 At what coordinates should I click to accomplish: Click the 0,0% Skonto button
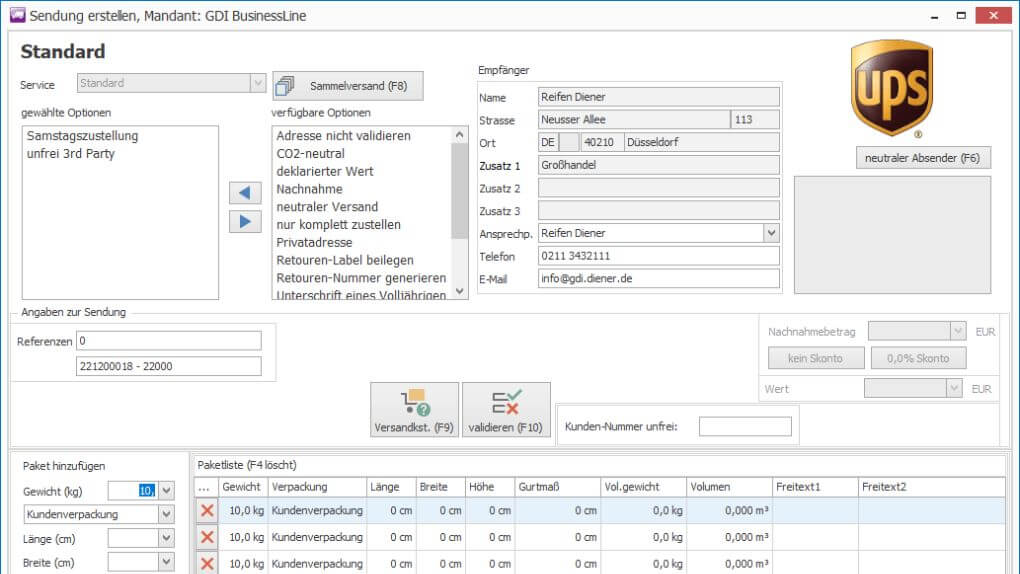[918, 358]
